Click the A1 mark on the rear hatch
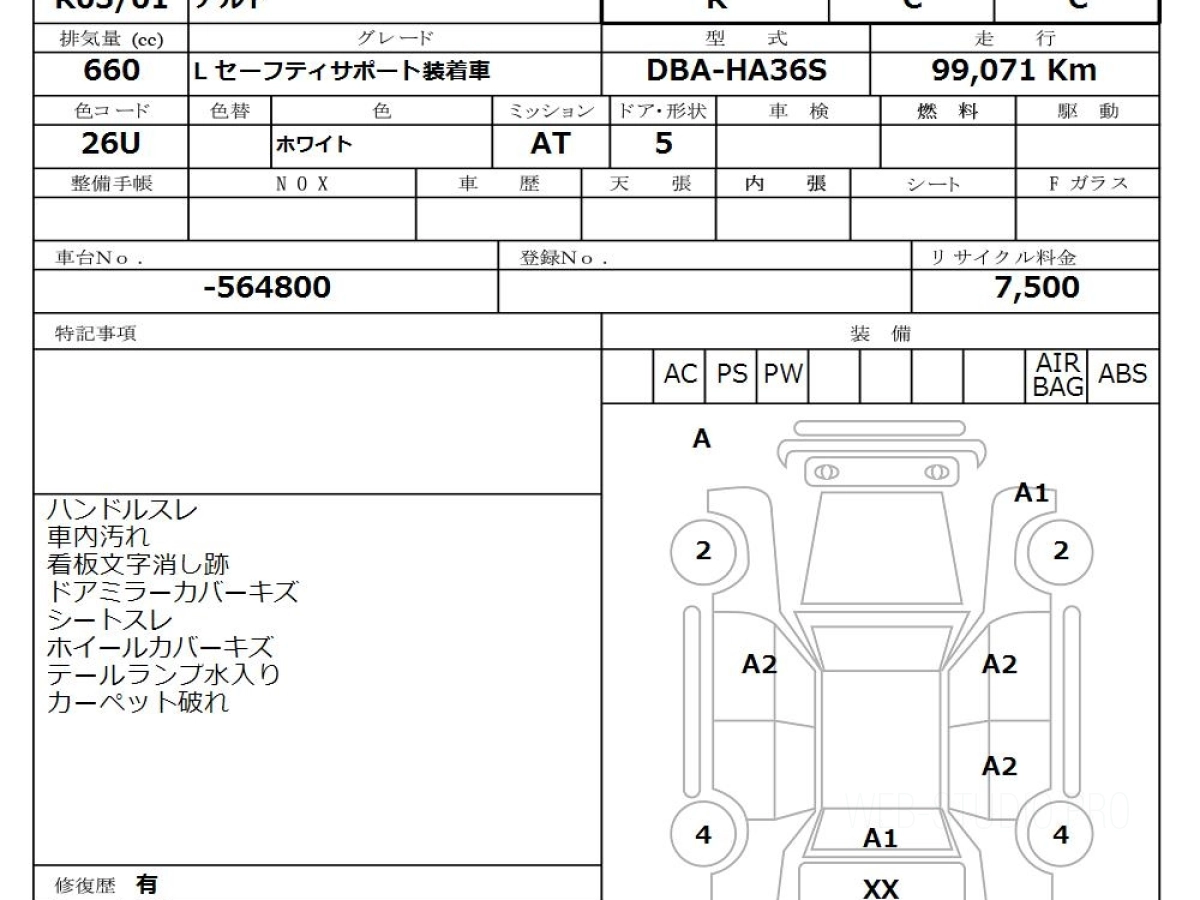Image resolution: width=1200 pixels, height=900 pixels. 880,839
